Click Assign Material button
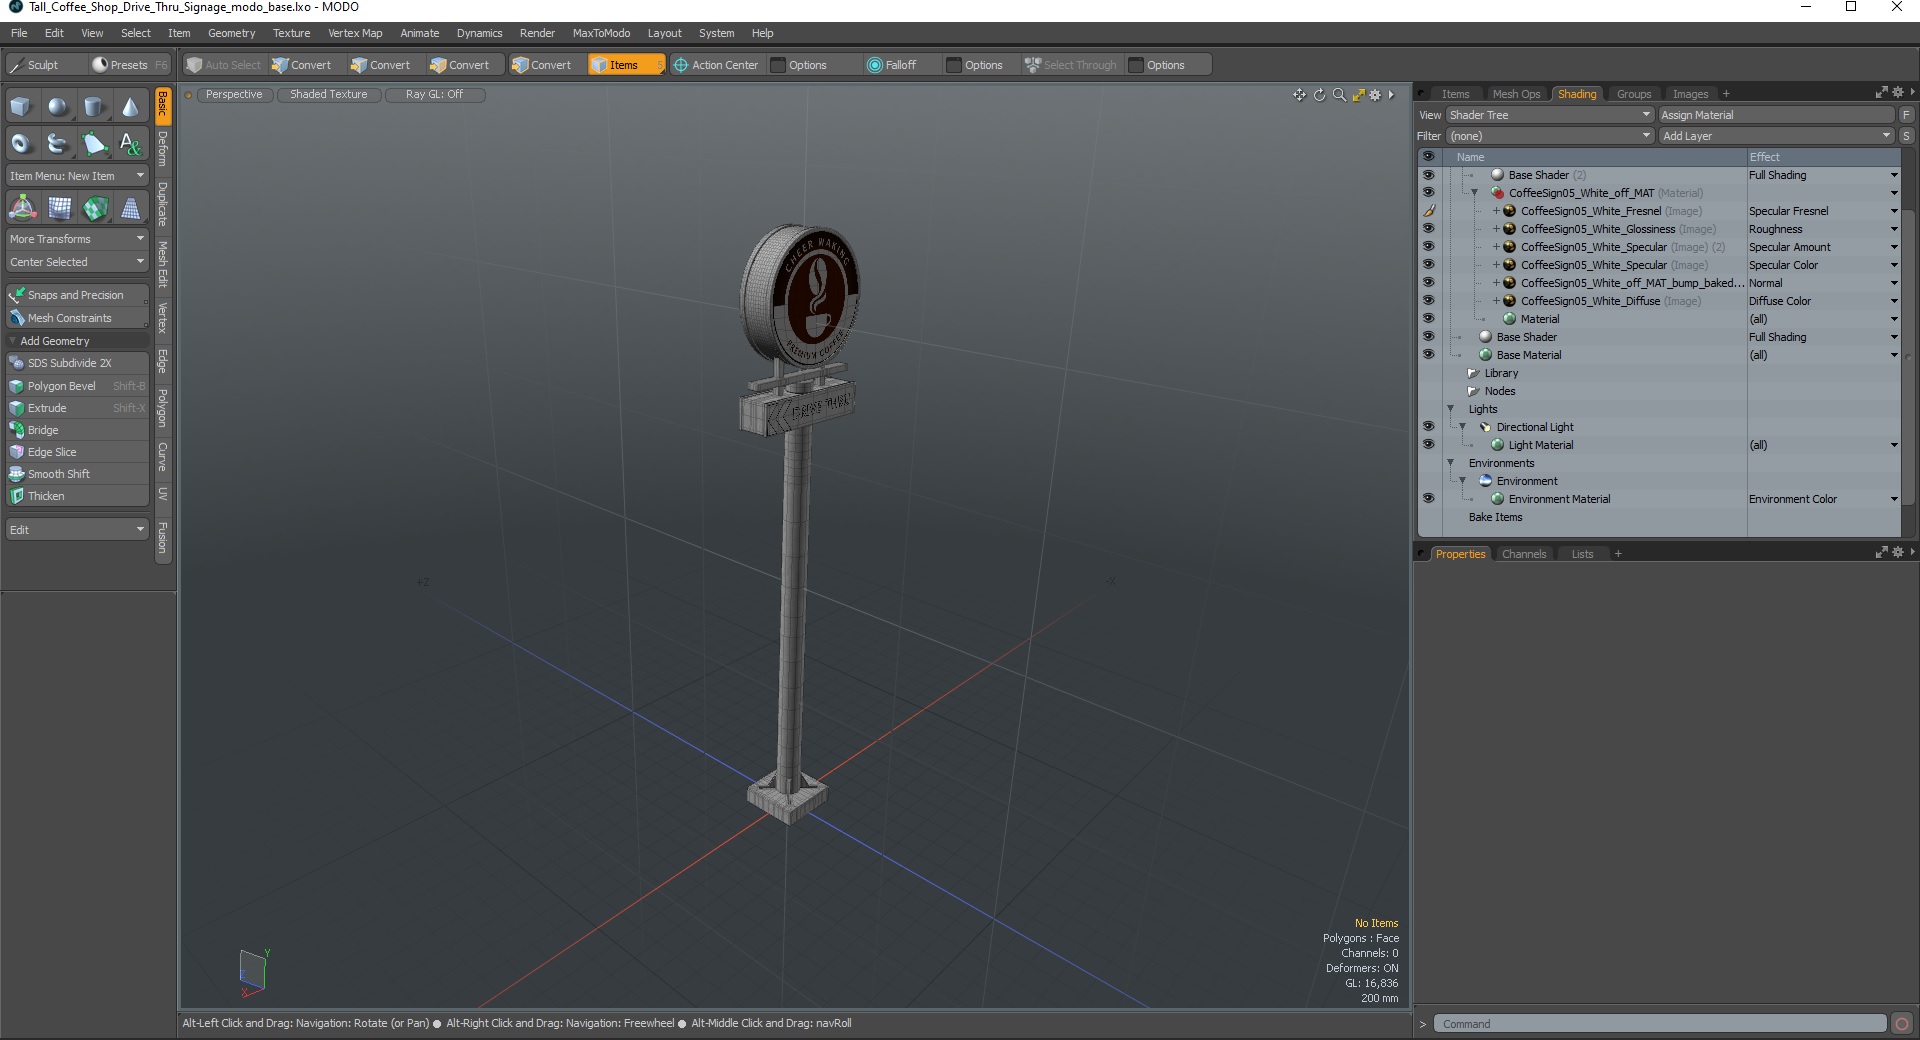Image resolution: width=1920 pixels, height=1040 pixels. (x=1777, y=115)
